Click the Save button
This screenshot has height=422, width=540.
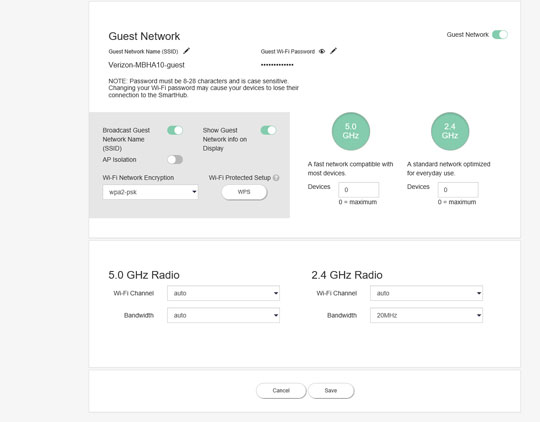pos(331,391)
